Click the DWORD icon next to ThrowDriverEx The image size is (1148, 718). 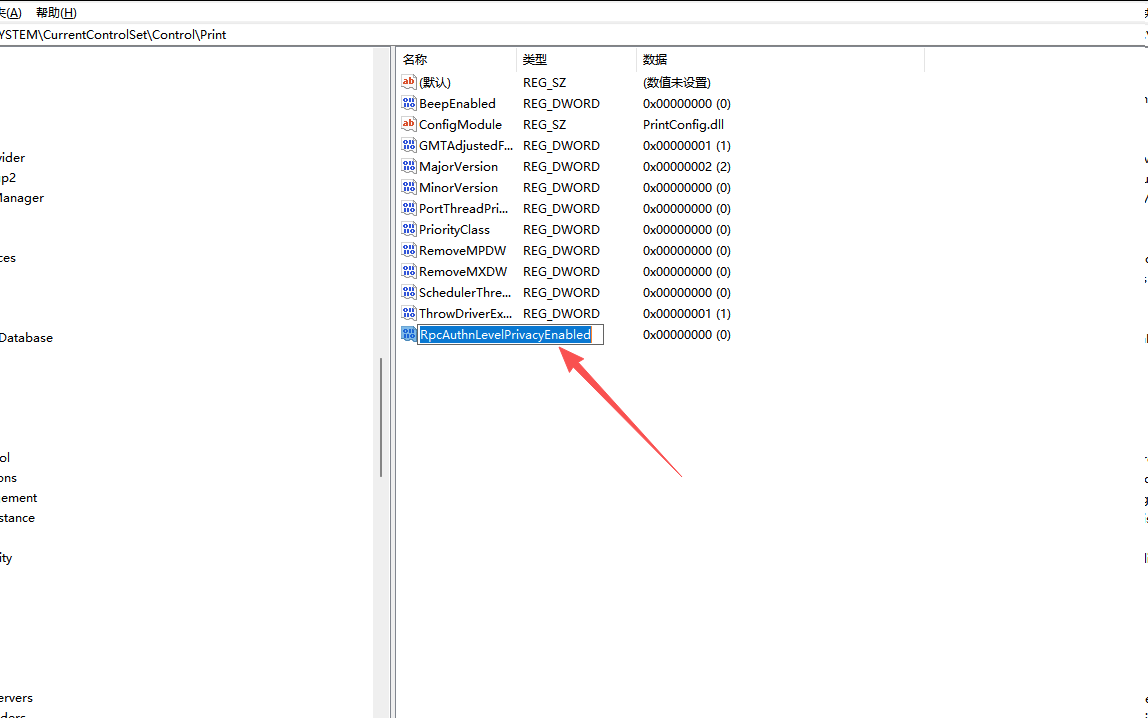tap(408, 313)
